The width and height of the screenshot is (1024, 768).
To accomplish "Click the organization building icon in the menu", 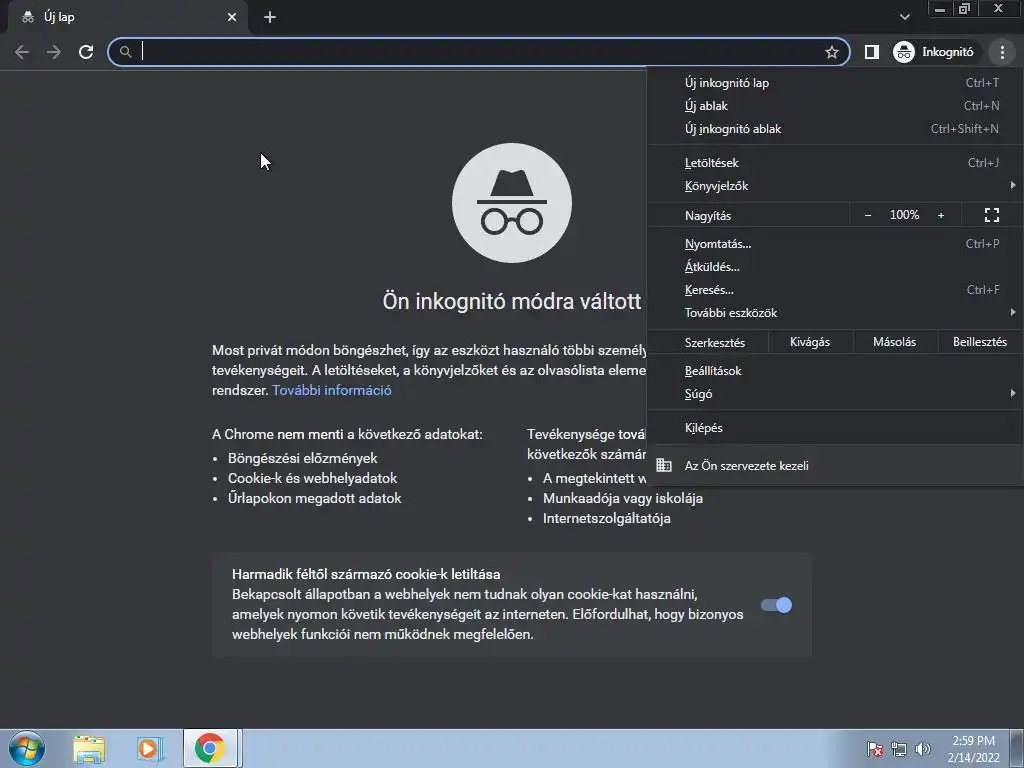I will click(664, 465).
